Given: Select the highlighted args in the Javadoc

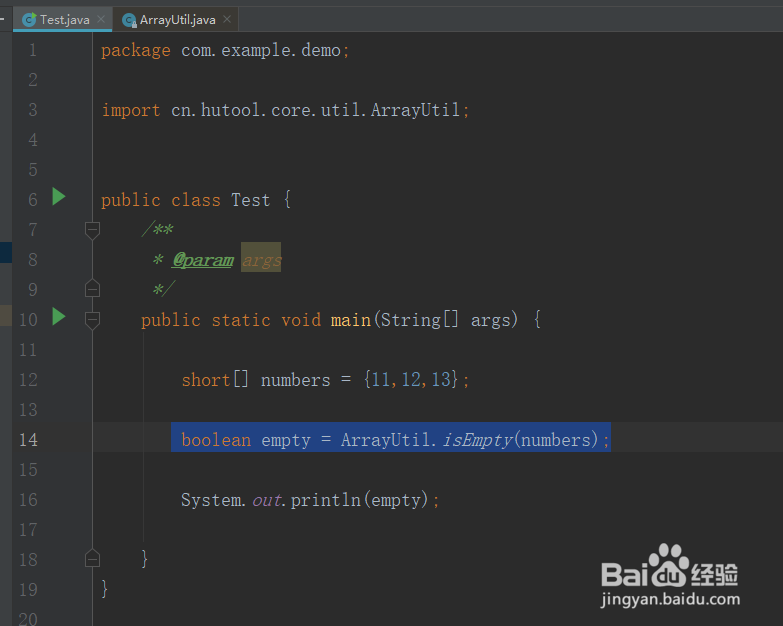Looking at the screenshot, I should tap(261, 258).
